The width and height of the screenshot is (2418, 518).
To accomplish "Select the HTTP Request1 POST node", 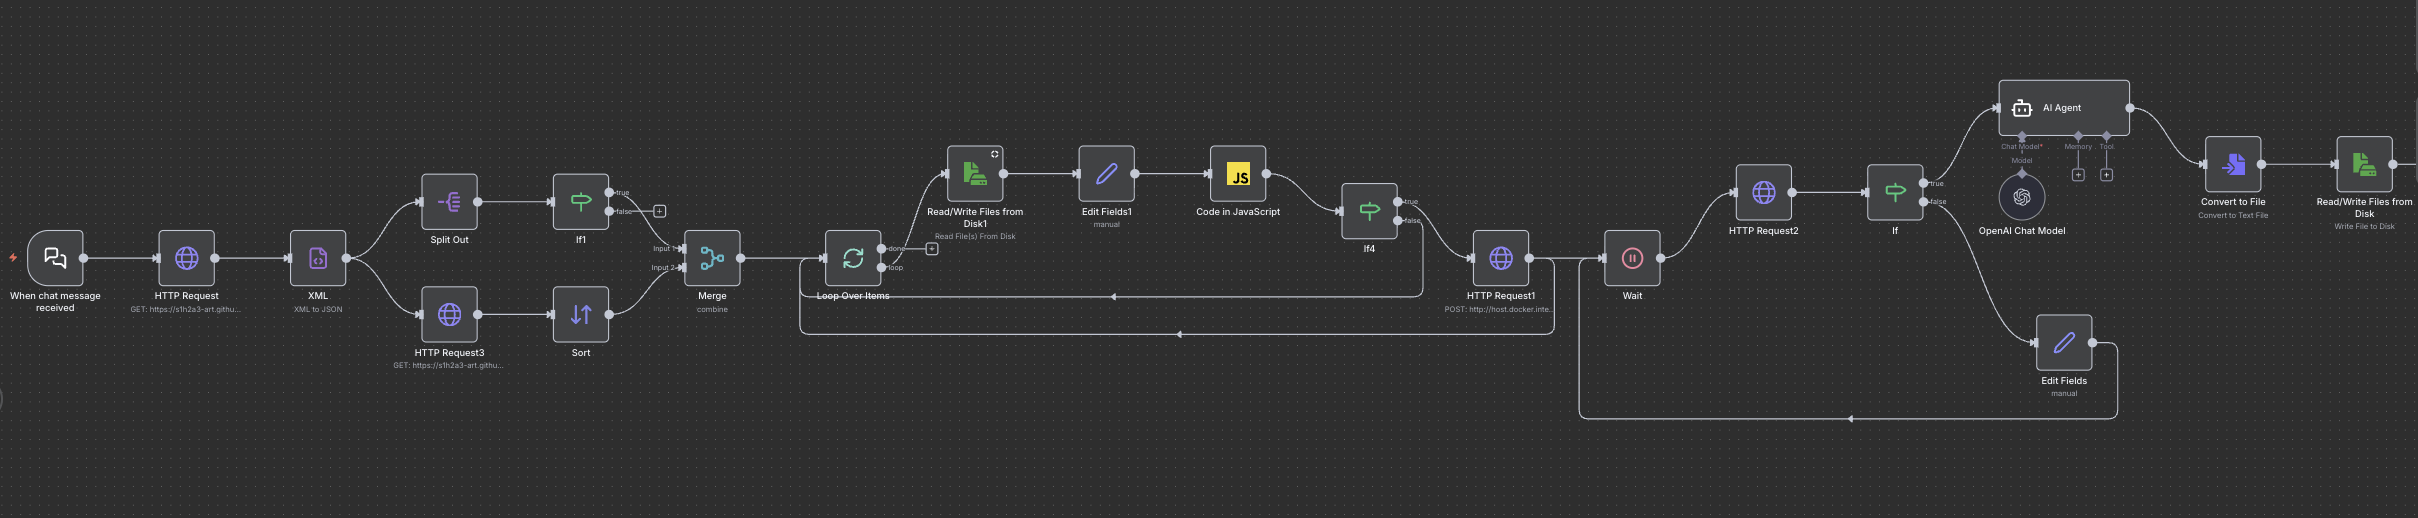I will click(1500, 258).
